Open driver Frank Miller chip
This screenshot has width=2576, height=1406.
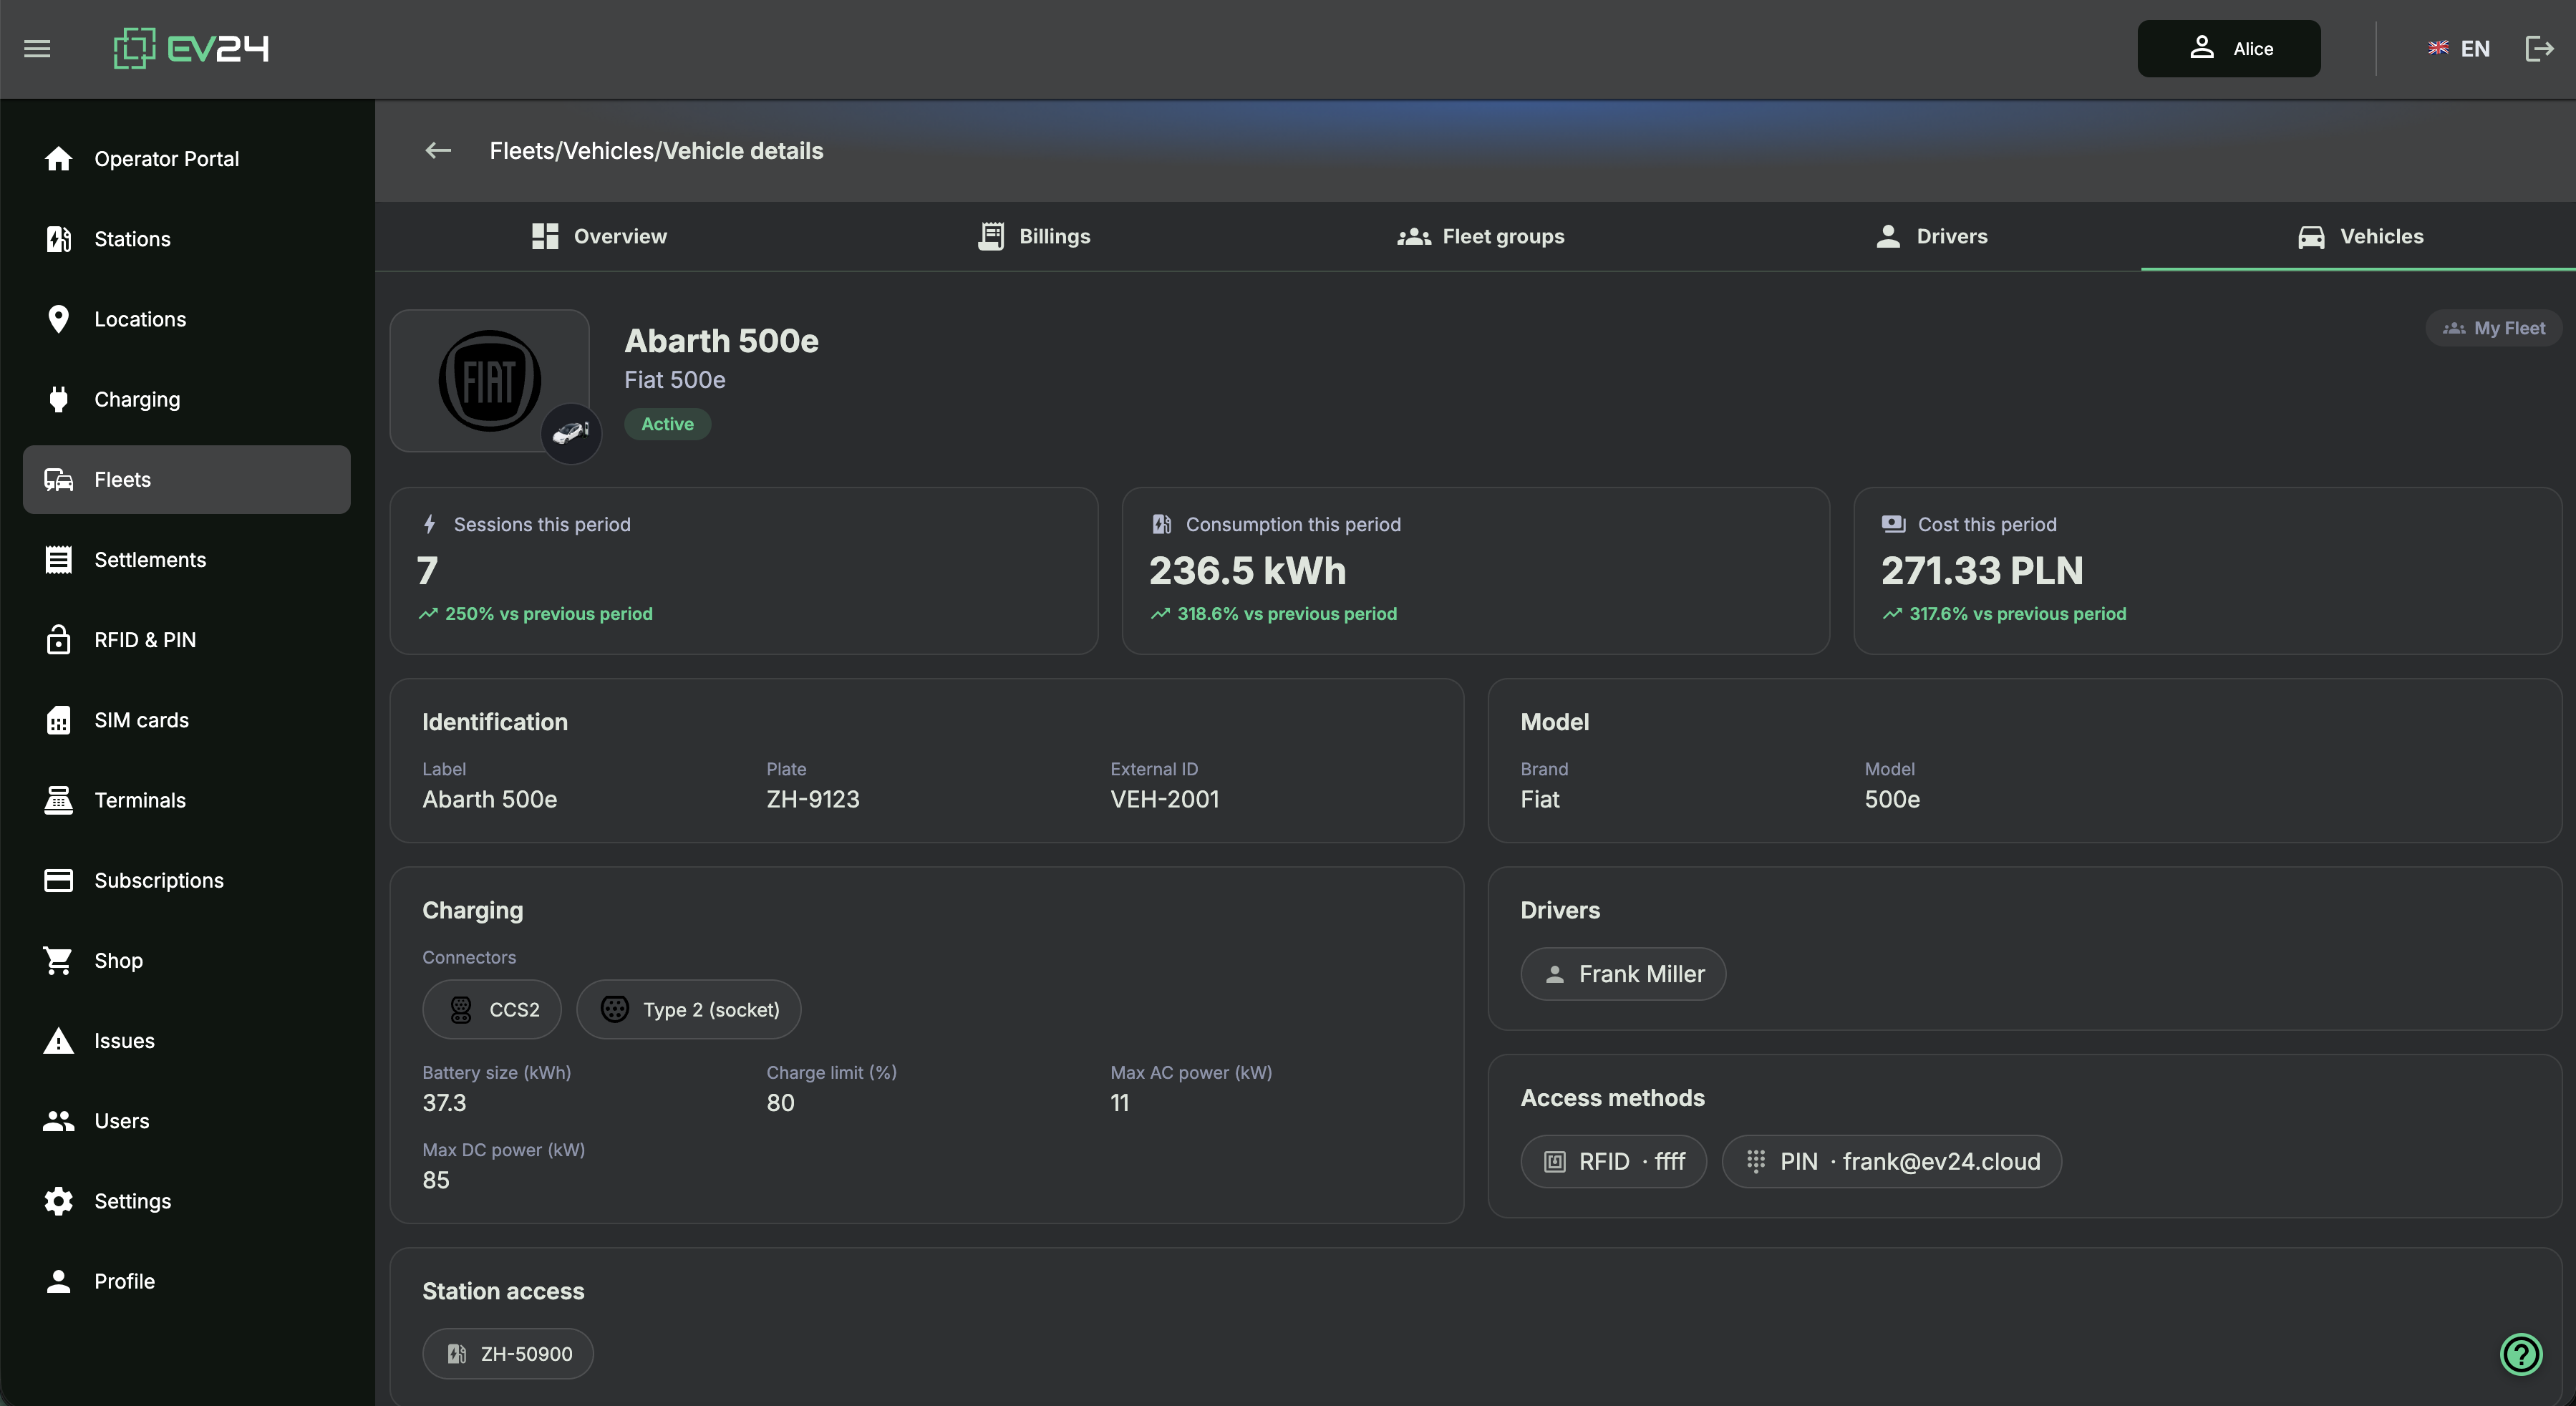click(1623, 974)
